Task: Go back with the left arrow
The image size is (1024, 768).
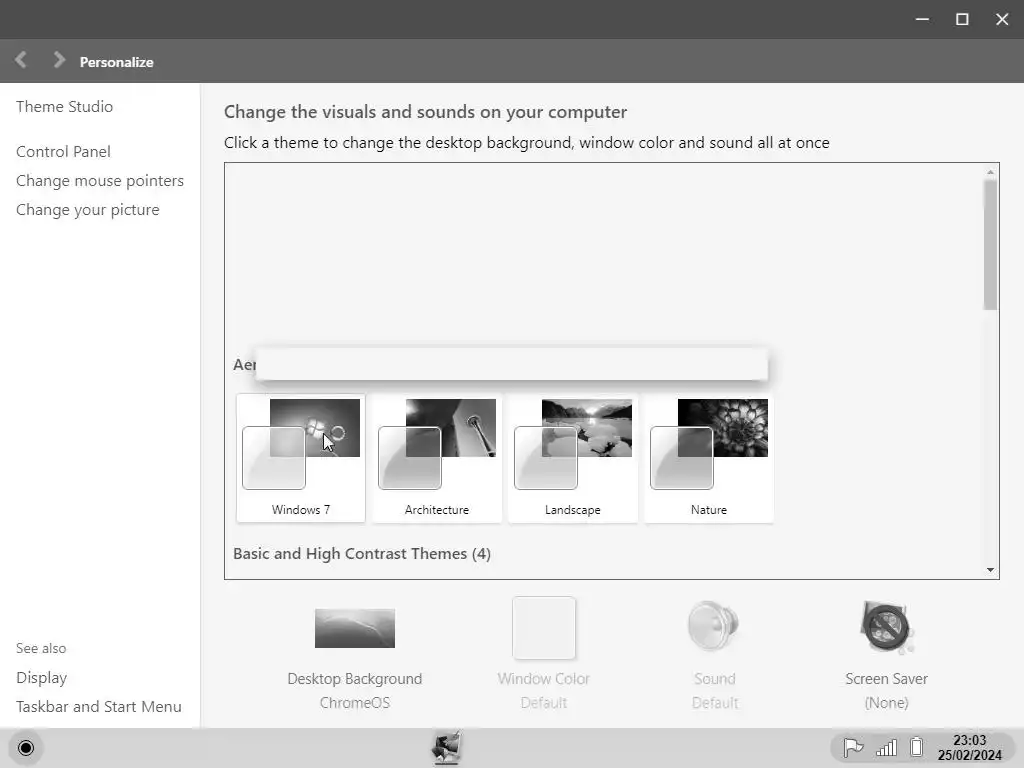Action: 21,60
